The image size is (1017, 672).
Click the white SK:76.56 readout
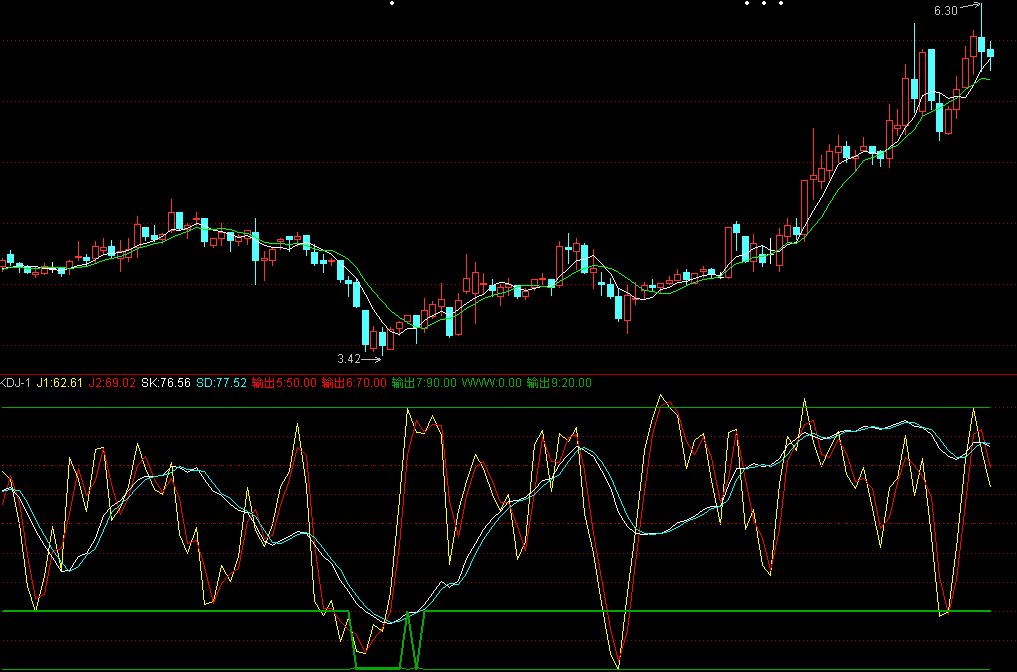[166, 382]
